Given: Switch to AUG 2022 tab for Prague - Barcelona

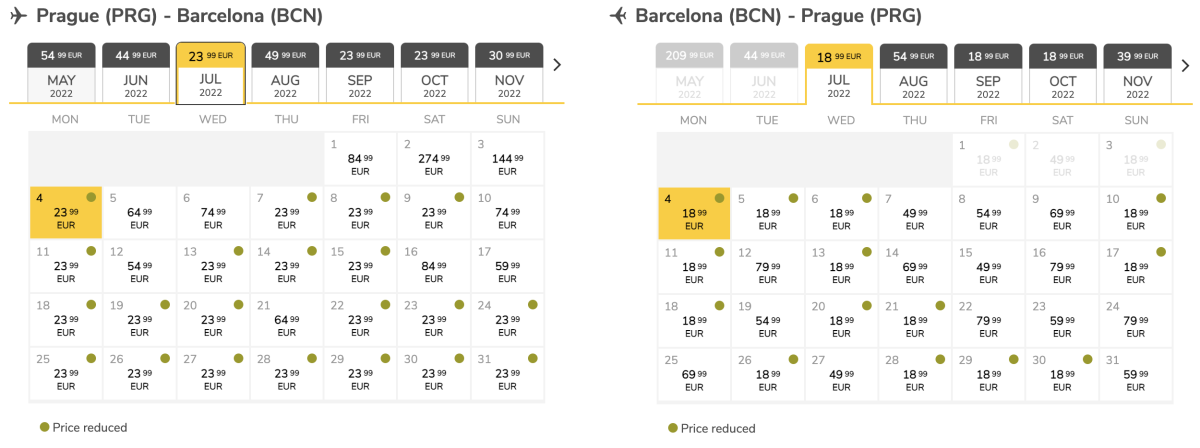Looking at the screenshot, I should click(285, 74).
